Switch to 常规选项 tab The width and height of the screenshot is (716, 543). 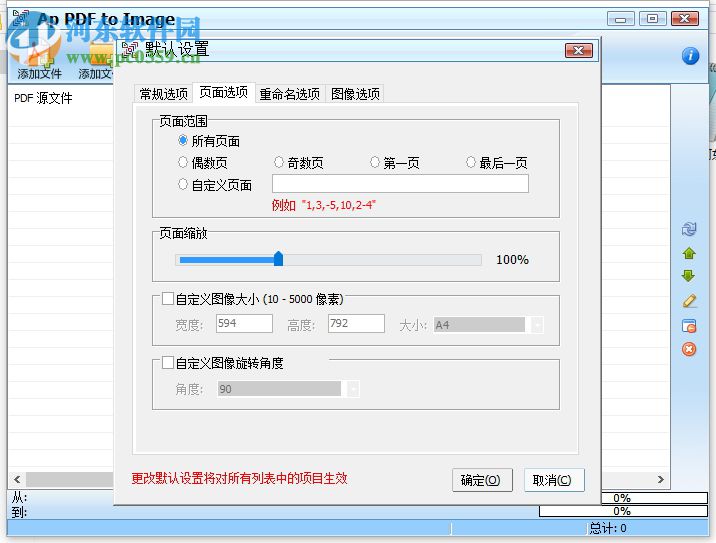(x=163, y=94)
